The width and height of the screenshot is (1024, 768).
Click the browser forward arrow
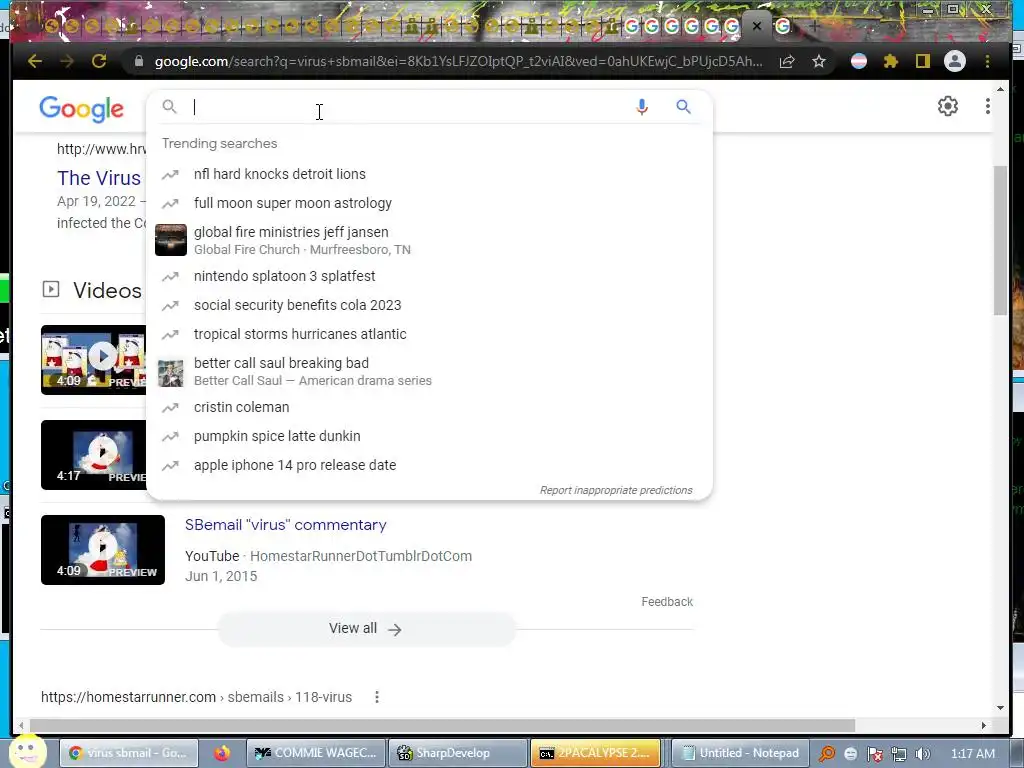[67, 61]
